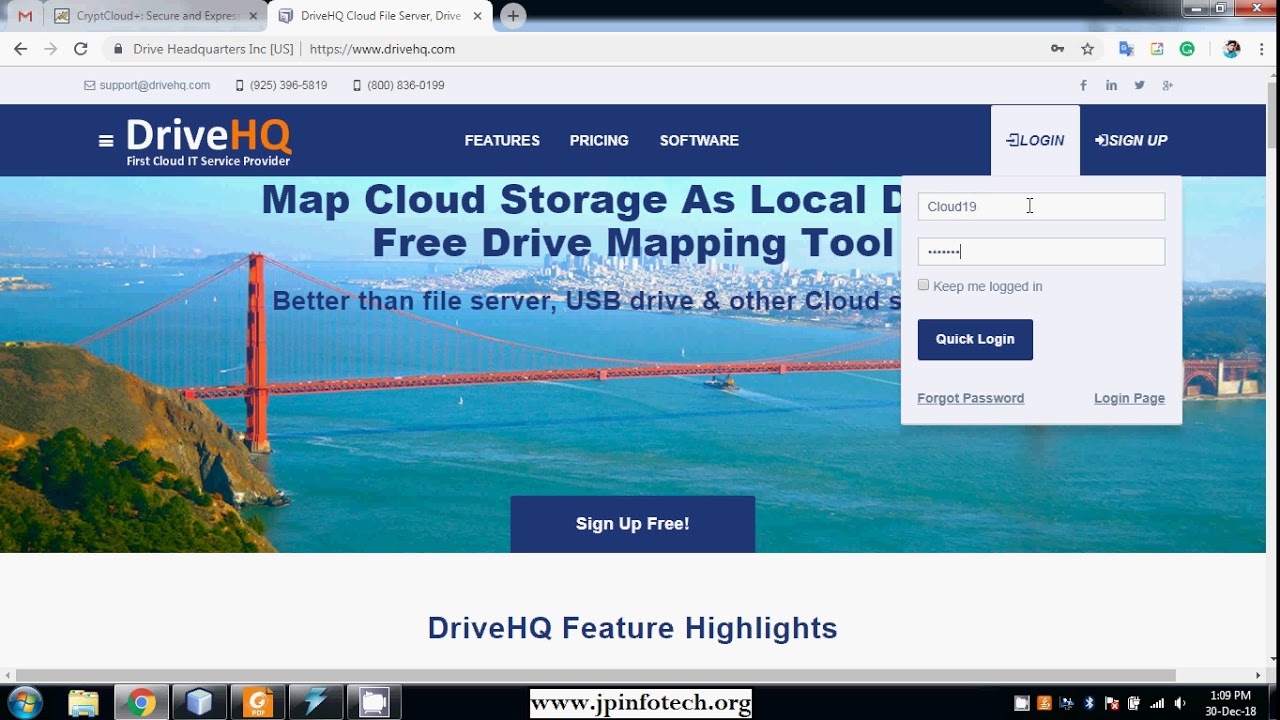Open the Facebook social icon
The width and height of the screenshot is (1280, 720).
[x=1083, y=85]
